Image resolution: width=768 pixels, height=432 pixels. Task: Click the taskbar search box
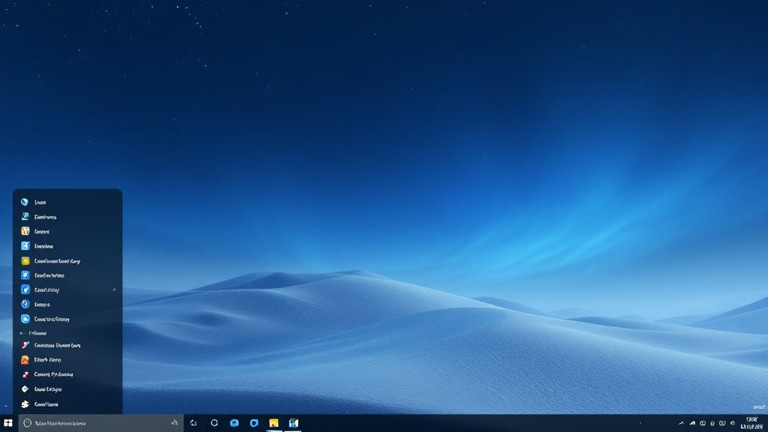101,423
